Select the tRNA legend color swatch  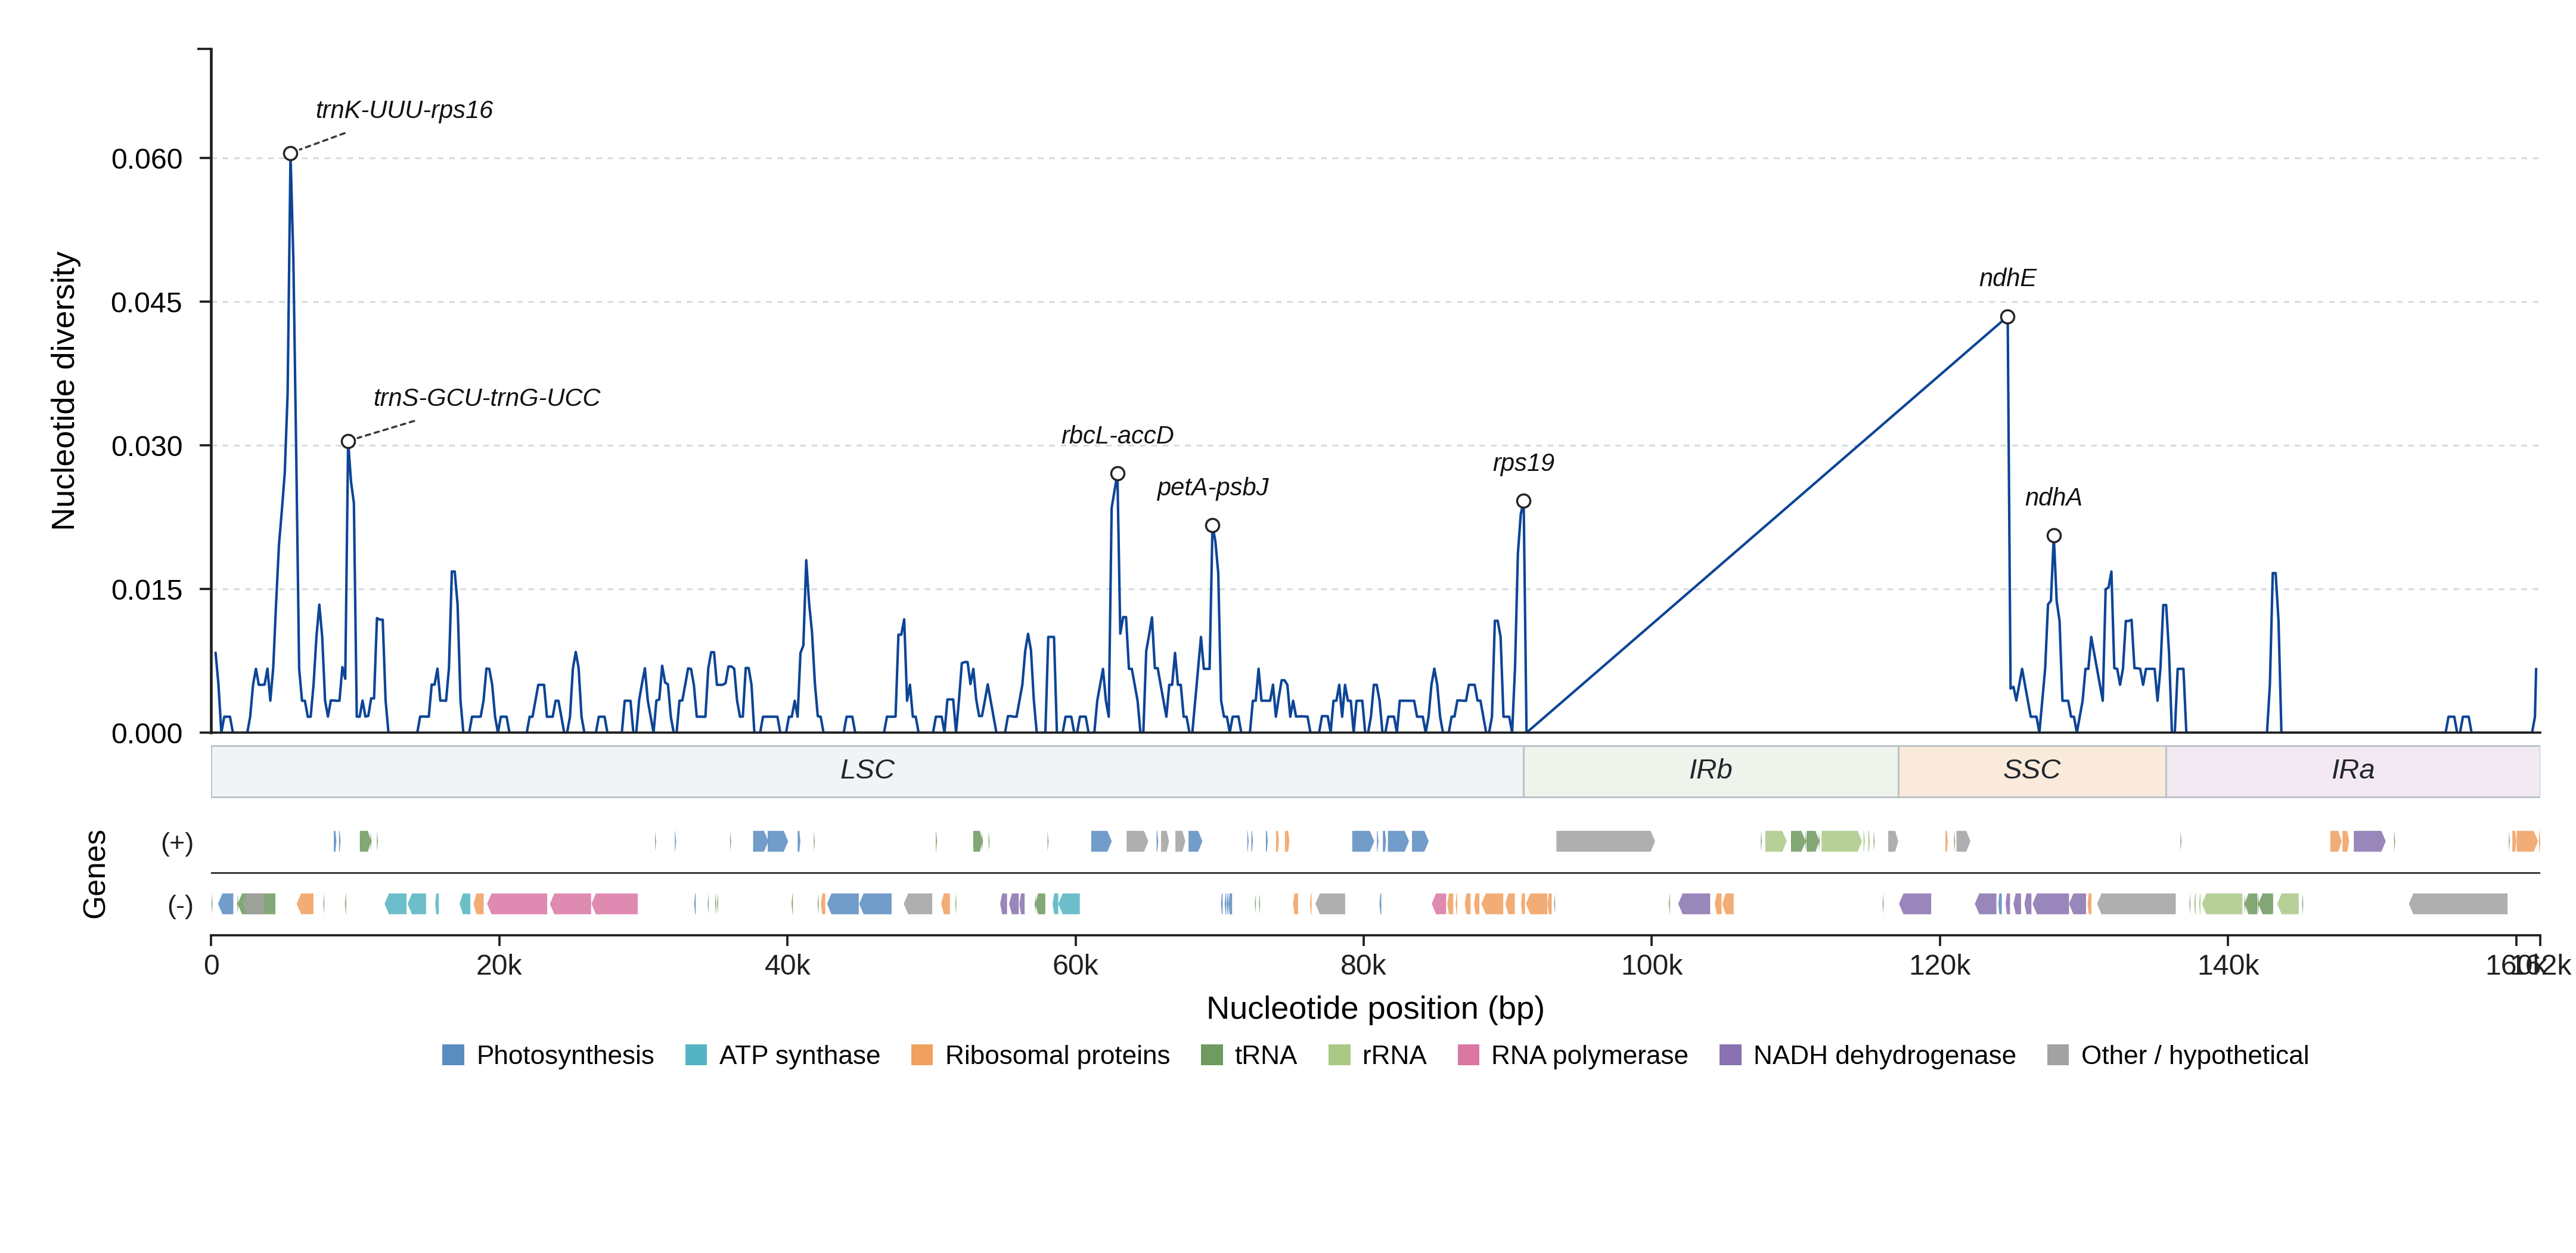tap(1212, 1055)
